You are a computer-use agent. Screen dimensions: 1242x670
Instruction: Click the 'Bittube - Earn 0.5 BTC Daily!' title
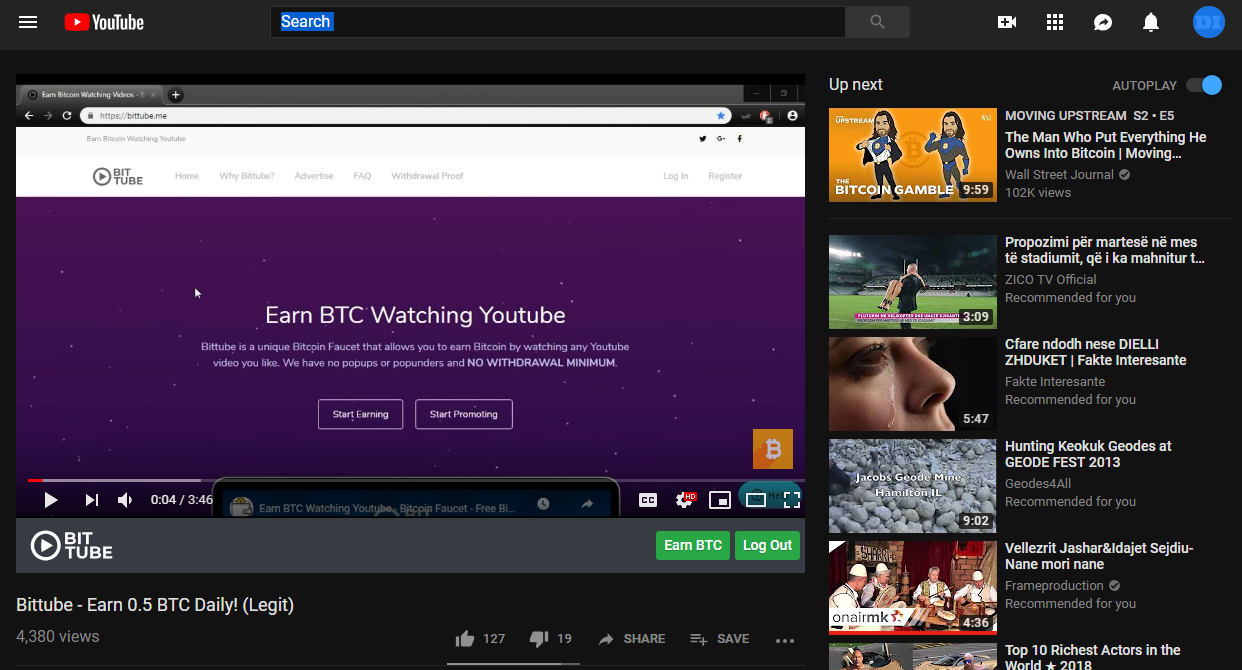click(x=155, y=605)
